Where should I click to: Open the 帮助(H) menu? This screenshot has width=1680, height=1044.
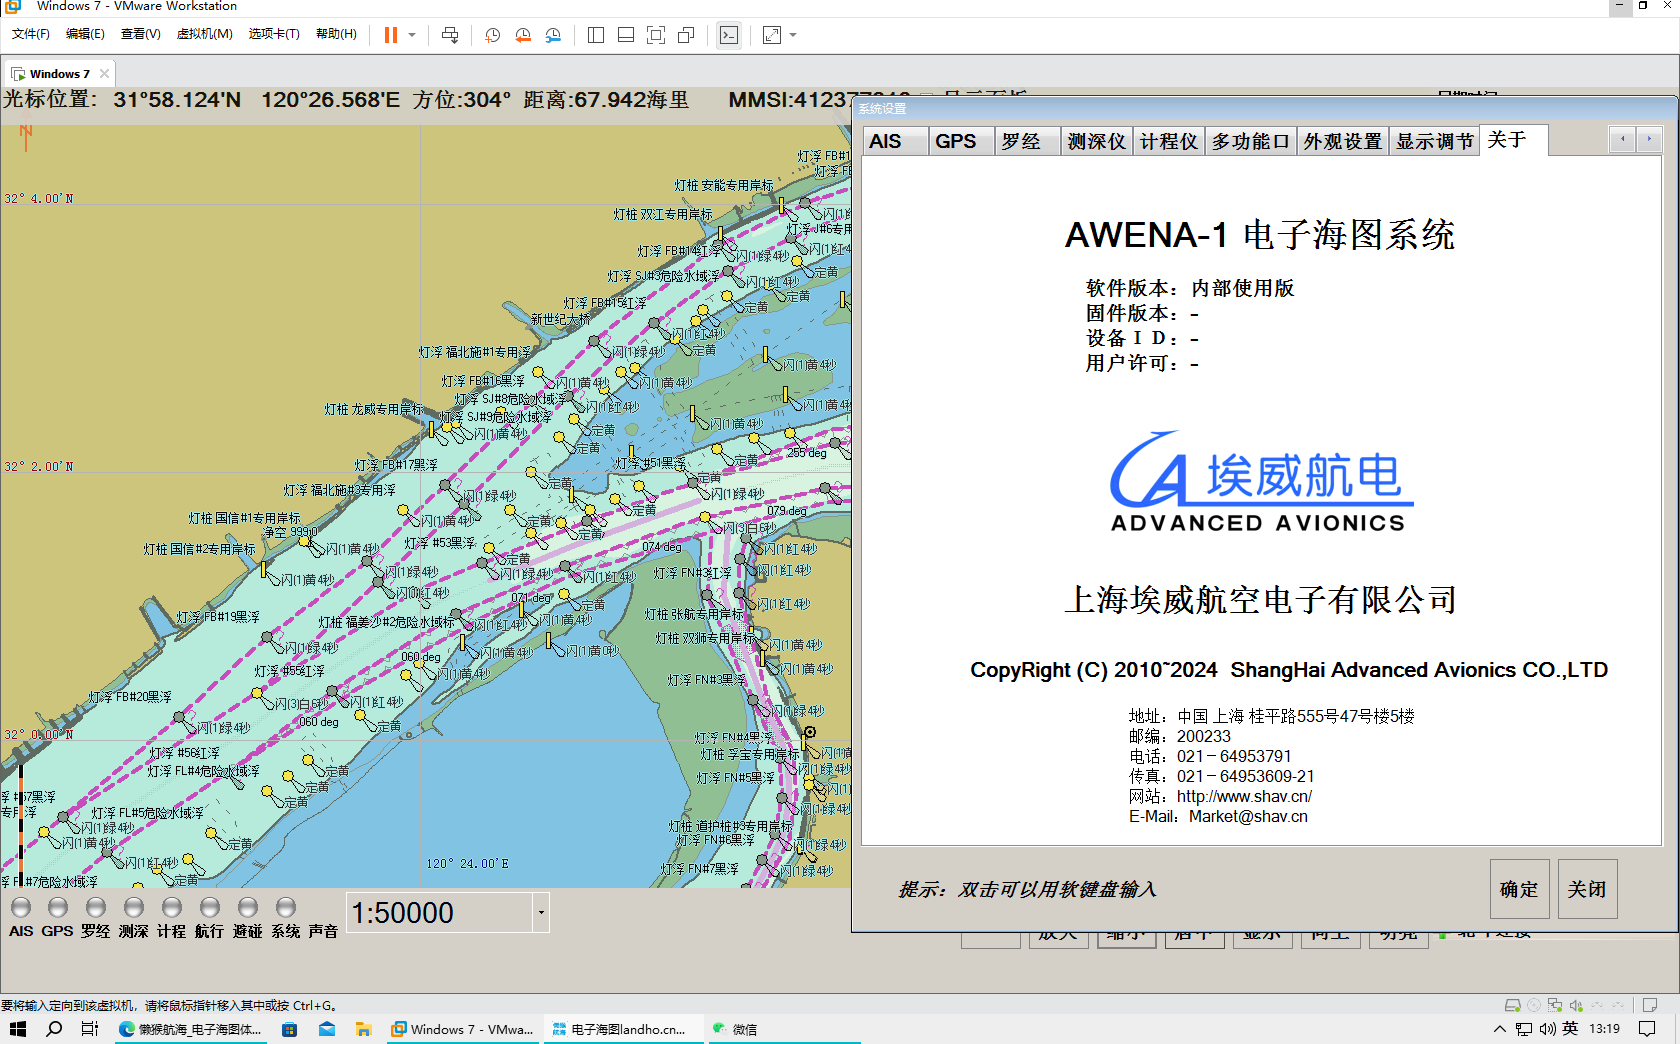click(336, 34)
